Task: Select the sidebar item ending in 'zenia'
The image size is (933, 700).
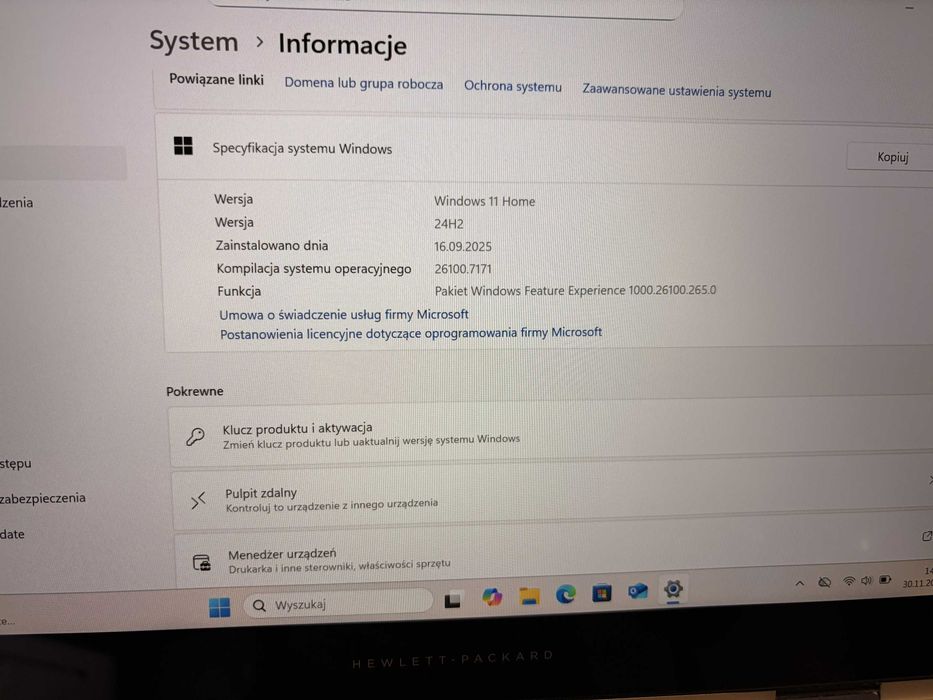Action: coord(17,202)
